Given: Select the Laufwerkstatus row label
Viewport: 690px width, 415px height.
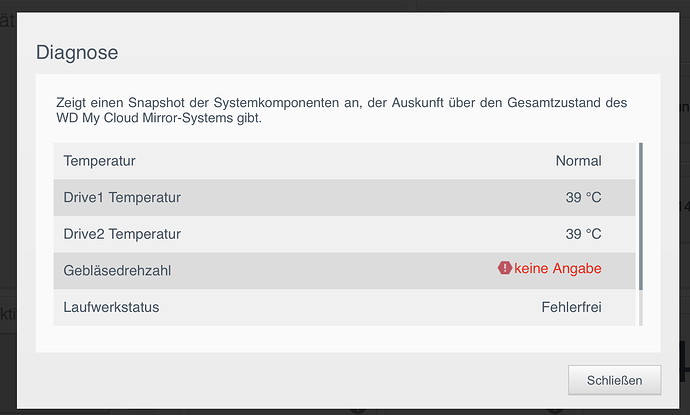Looking at the screenshot, I should coord(111,307).
